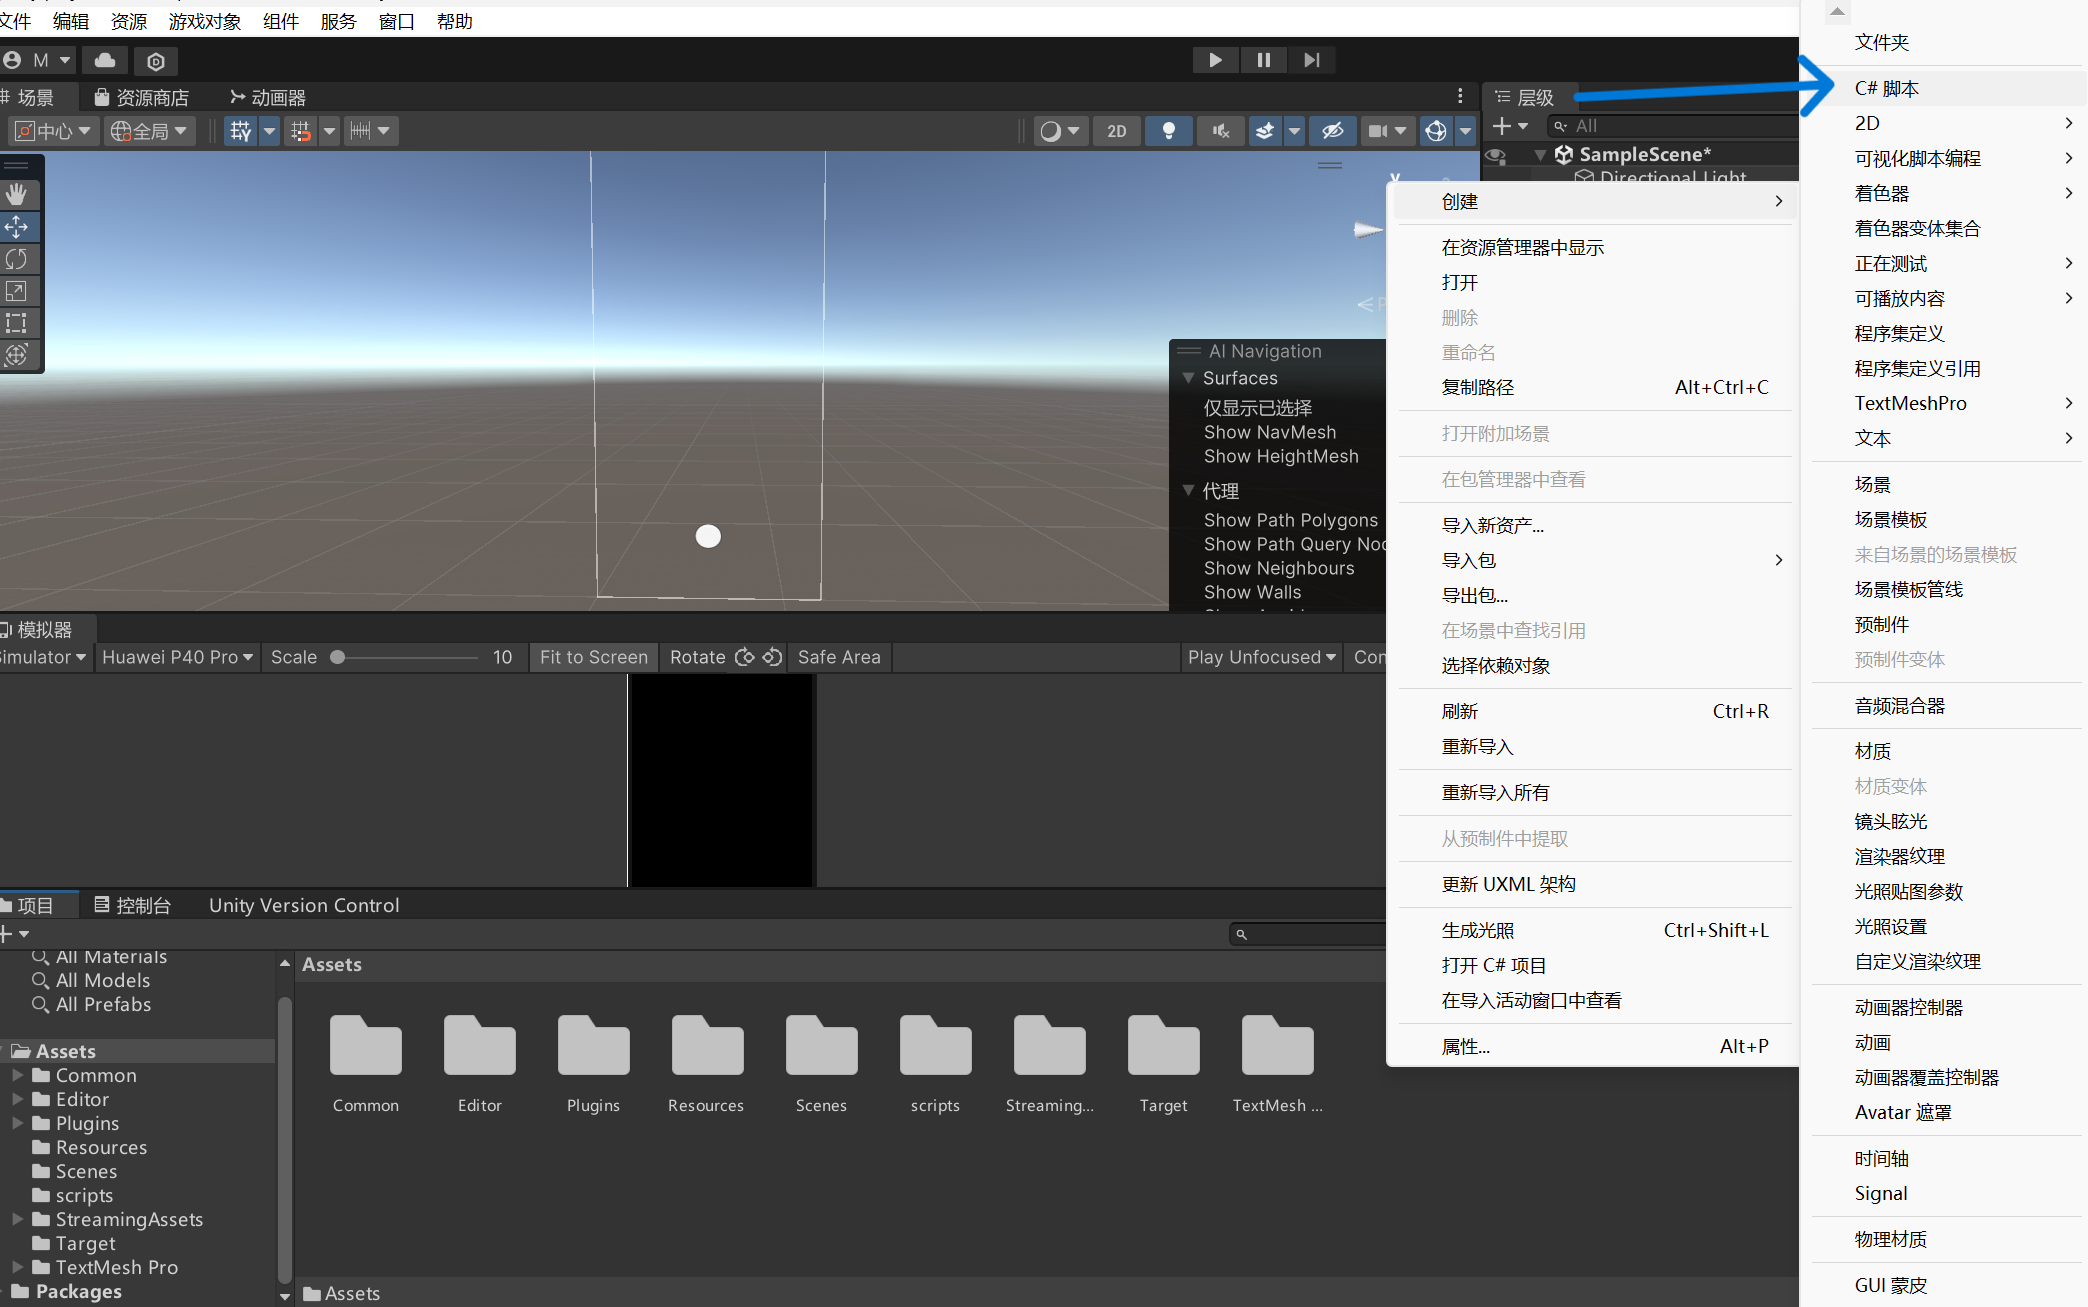2088x1307 pixels.
Task: Expand StreamingAssets folder in tree
Action: click(17, 1219)
